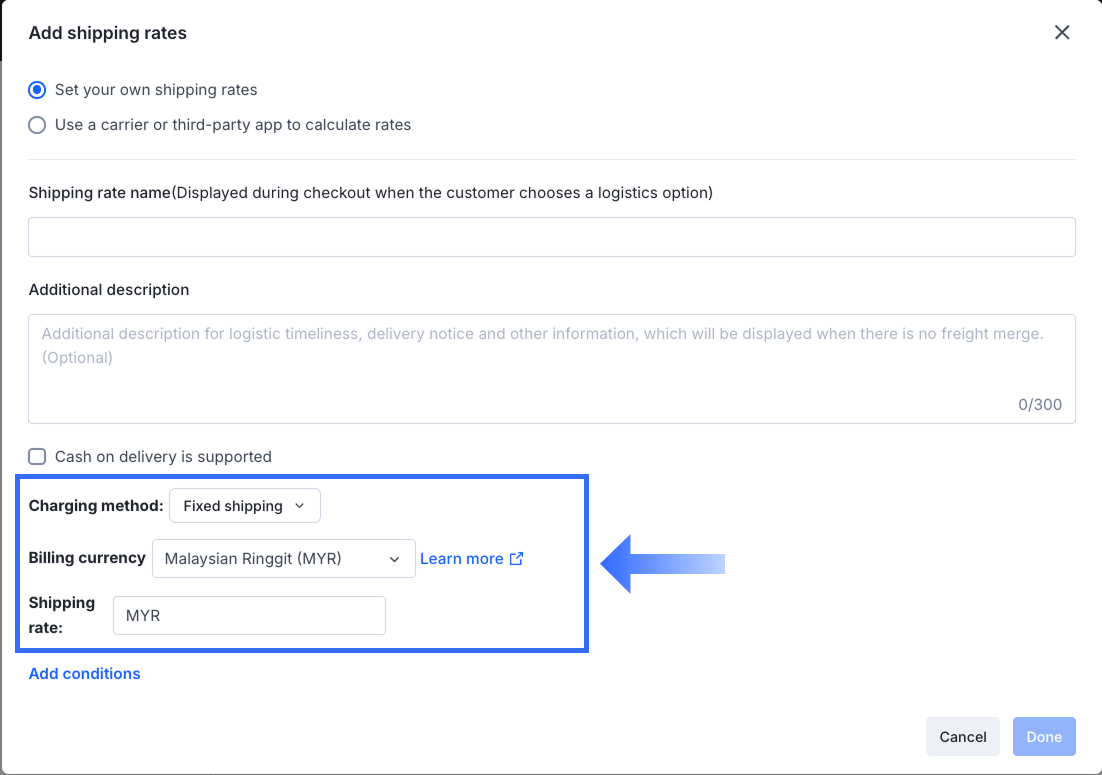Choose the carrier or third-party app radio button
Viewport: 1102px width, 775px height.
point(37,125)
